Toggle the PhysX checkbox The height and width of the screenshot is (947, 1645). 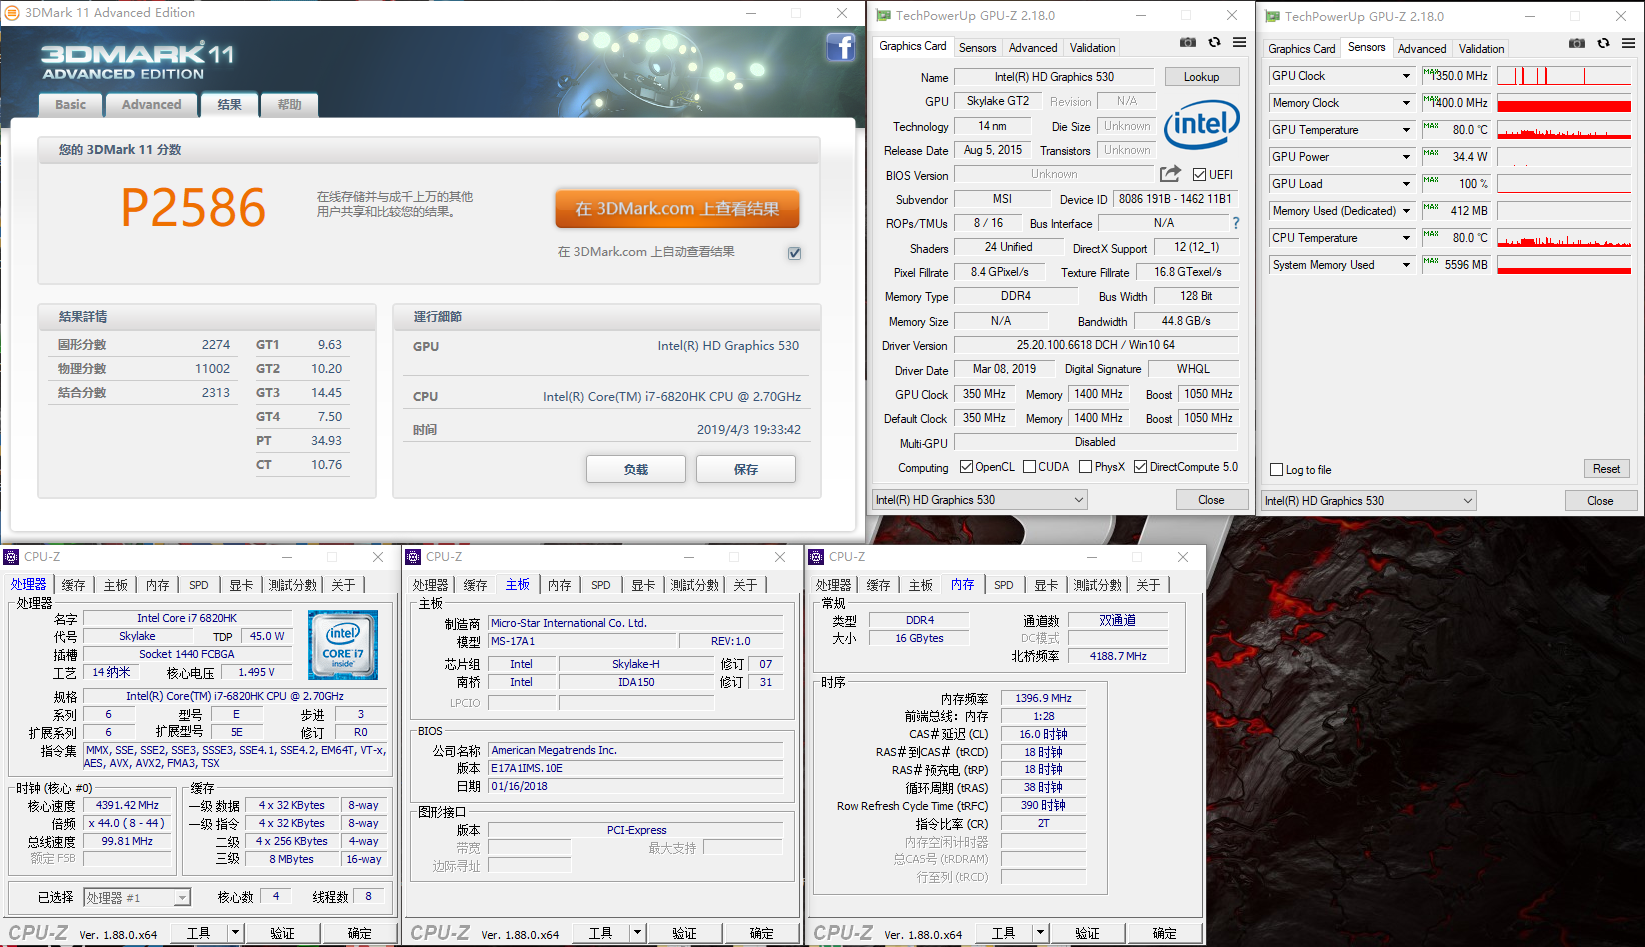click(1085, 467)
